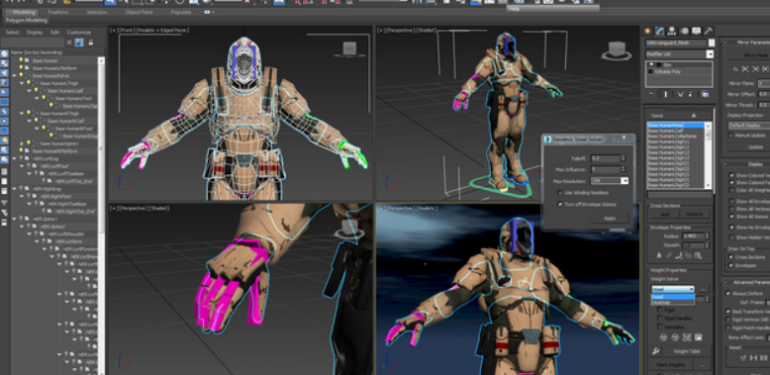770x375 pixels.
Task: Click the wrench icon beside Weight Table
Action: pos(655,351)
